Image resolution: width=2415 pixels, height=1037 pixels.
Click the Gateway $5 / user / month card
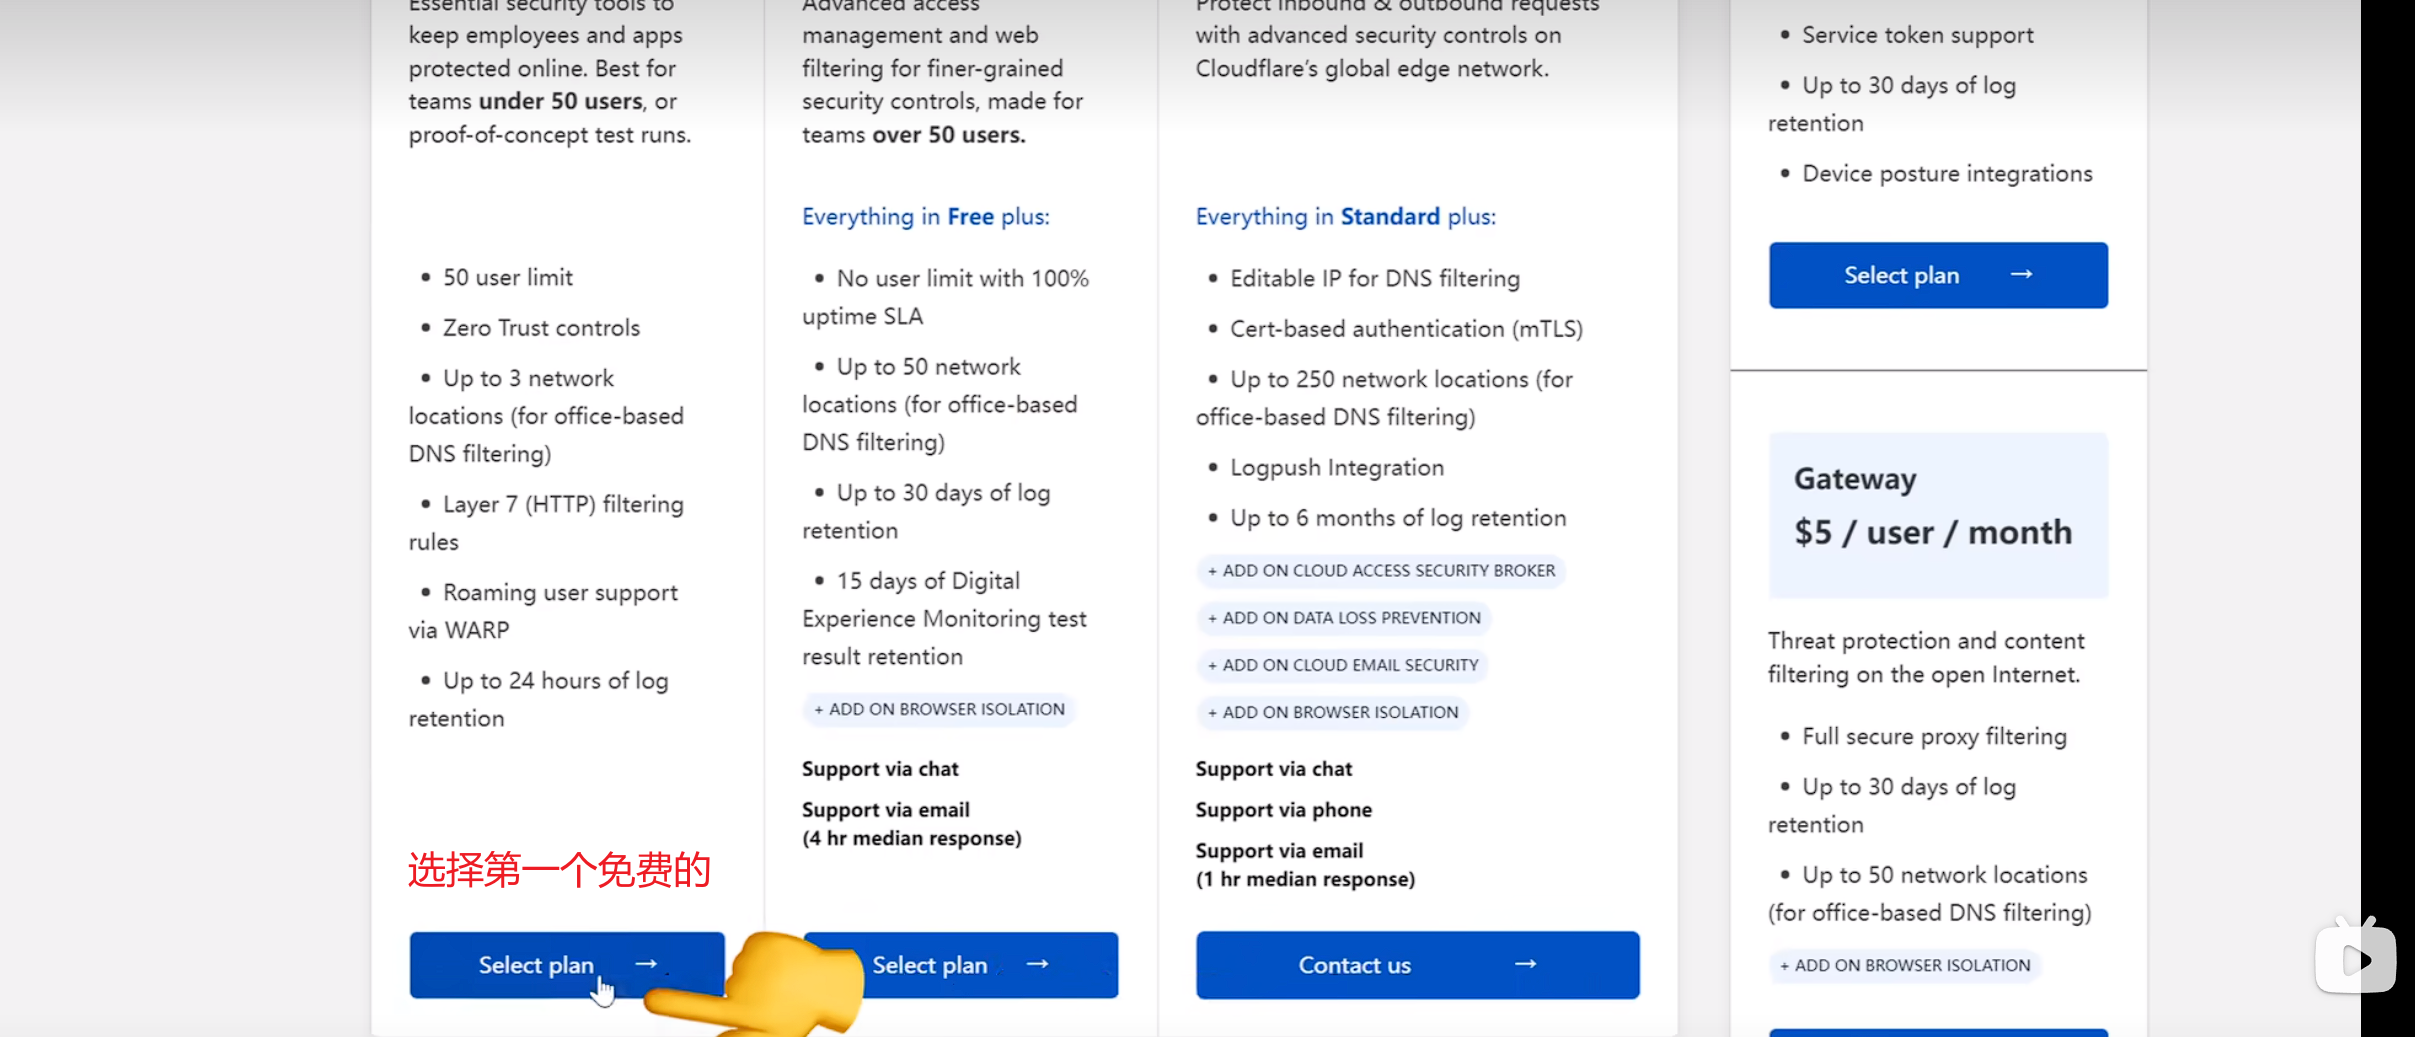pos(1937,515)
